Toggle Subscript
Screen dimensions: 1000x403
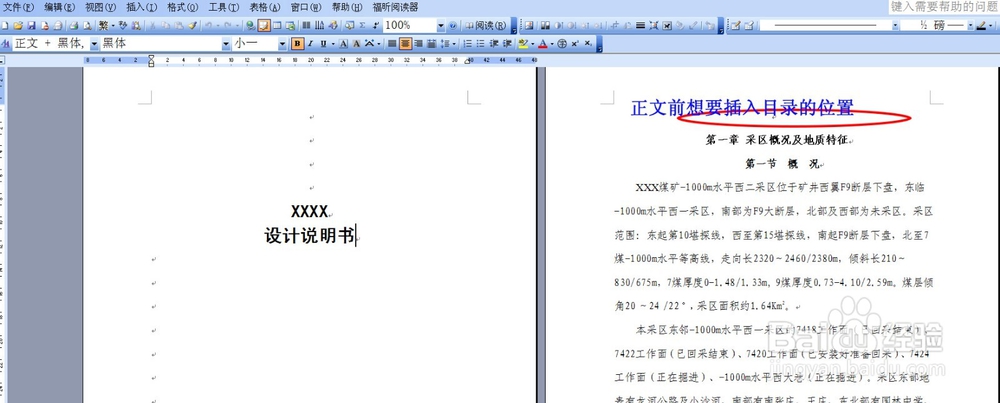588,43
